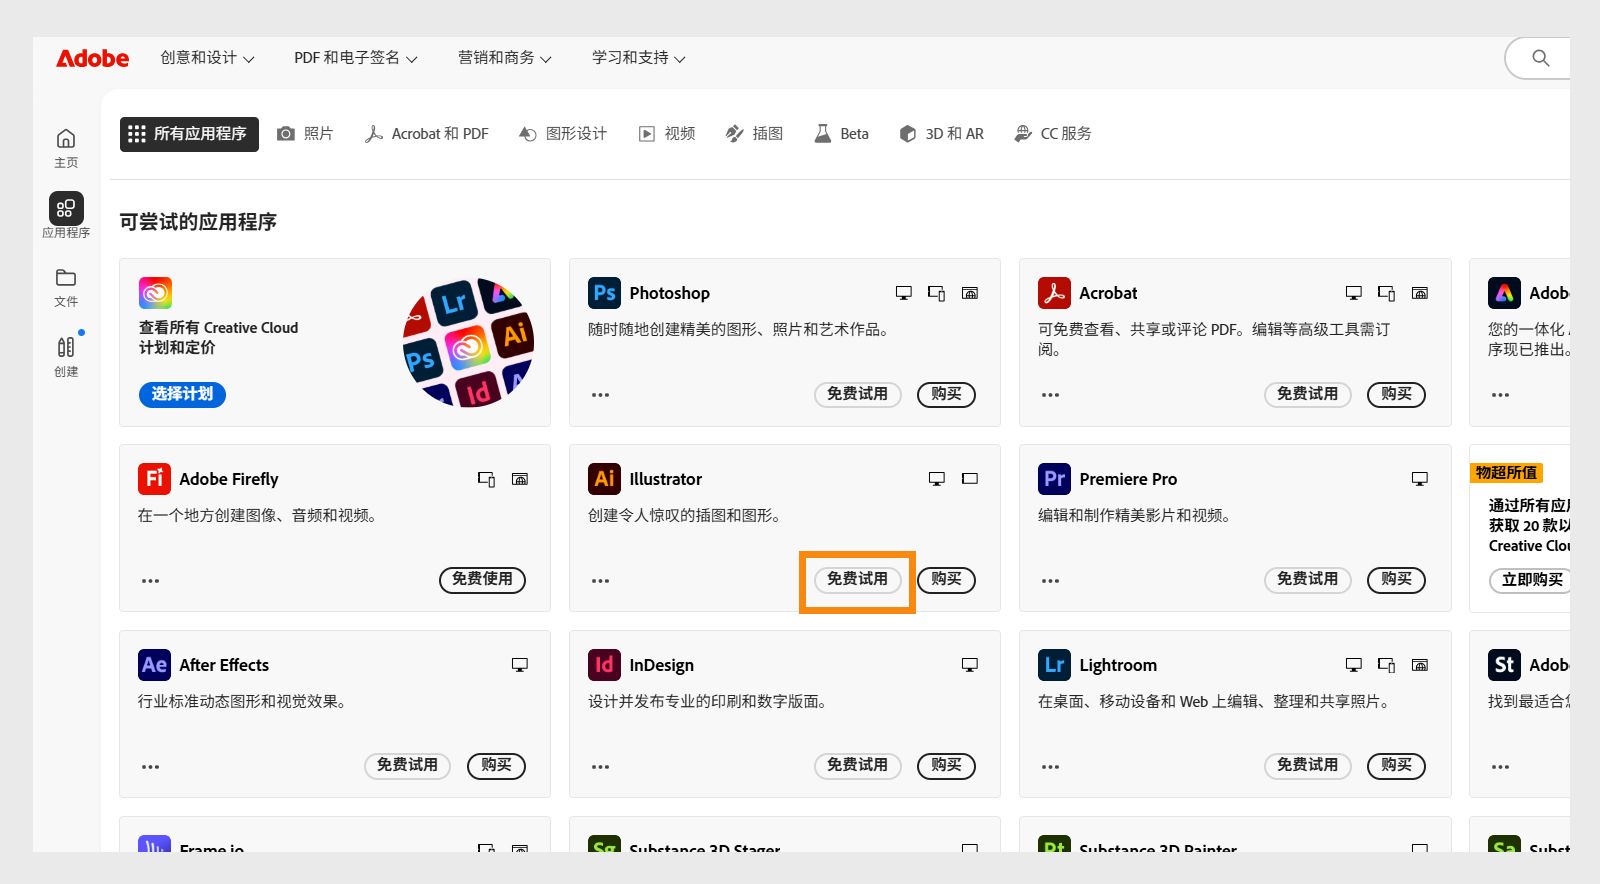The height and width of the screenshot is (884, 1600).
Task: Start Premiere Pro 免费试用
Action: click(1308, 580)
